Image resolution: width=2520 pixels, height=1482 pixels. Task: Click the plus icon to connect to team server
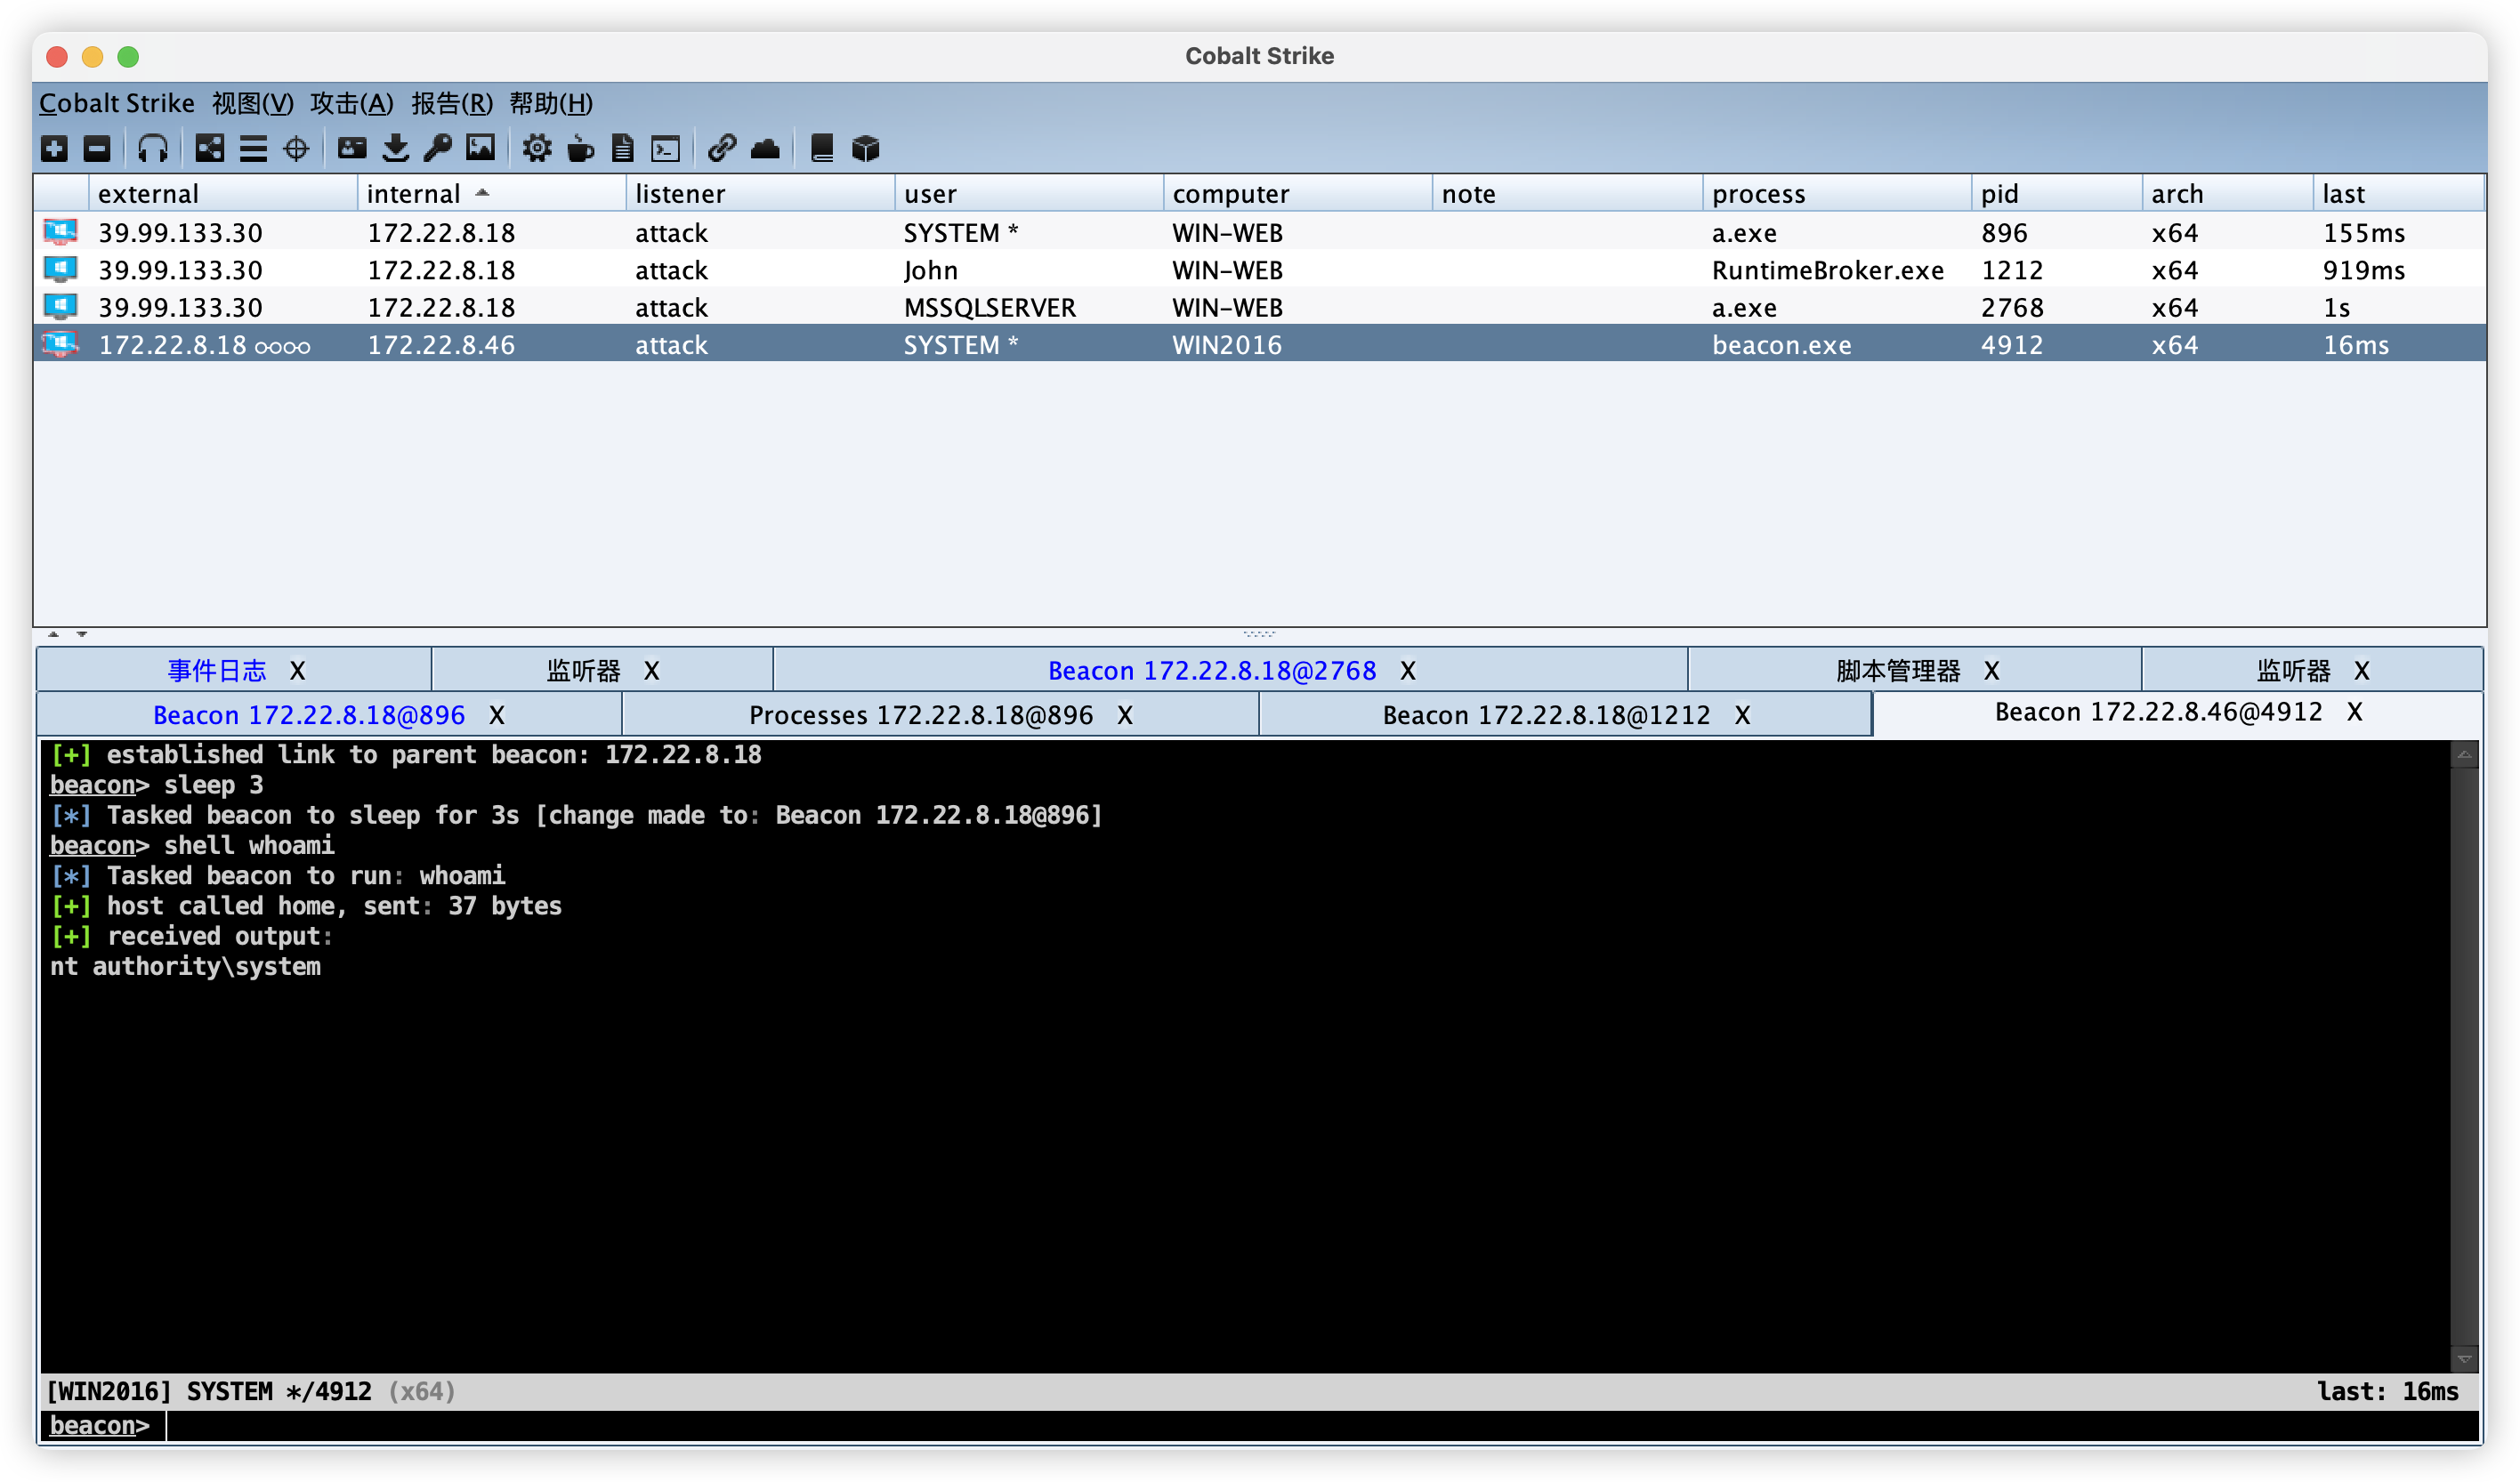pos(55,149)
